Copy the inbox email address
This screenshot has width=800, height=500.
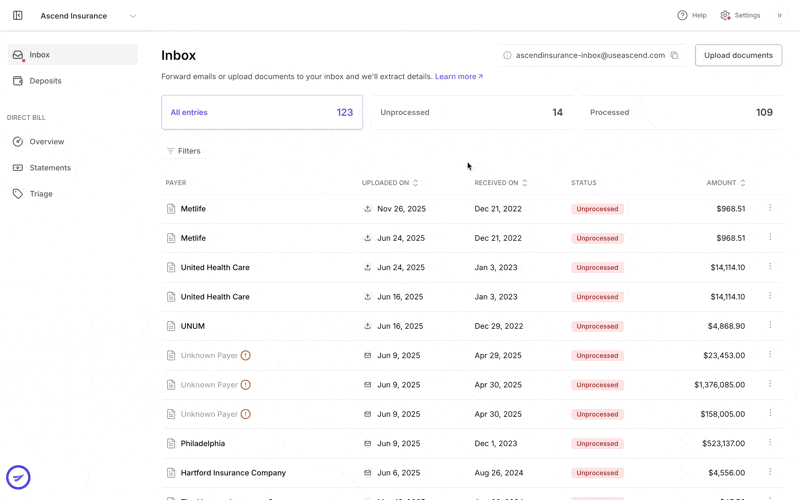[674, 55]
